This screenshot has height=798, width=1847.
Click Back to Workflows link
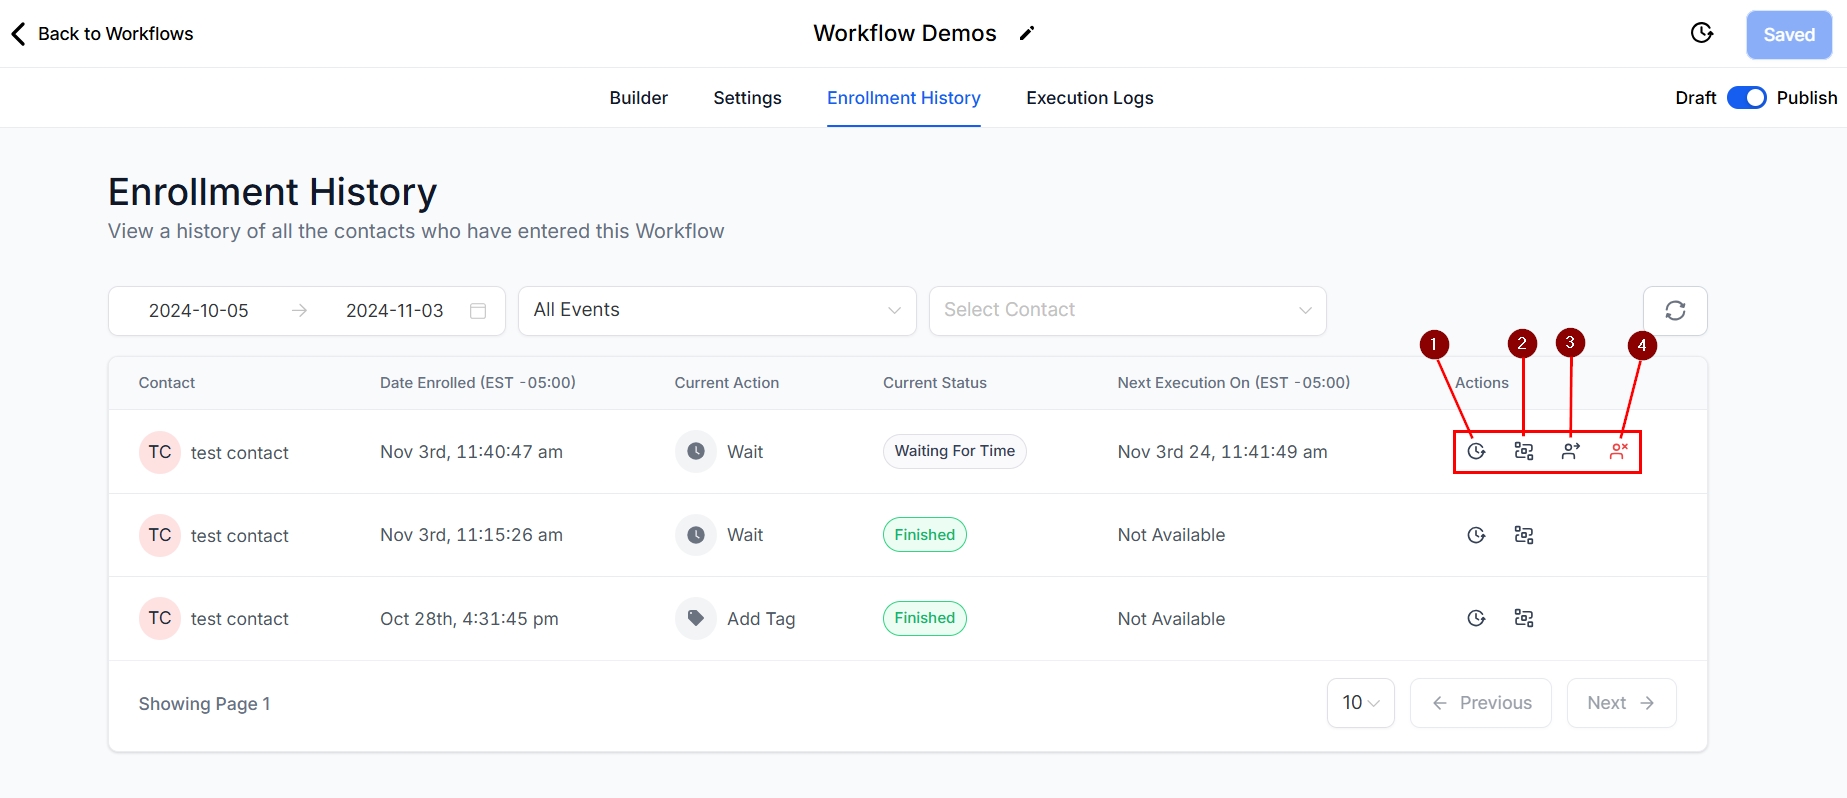click(103, 34)
